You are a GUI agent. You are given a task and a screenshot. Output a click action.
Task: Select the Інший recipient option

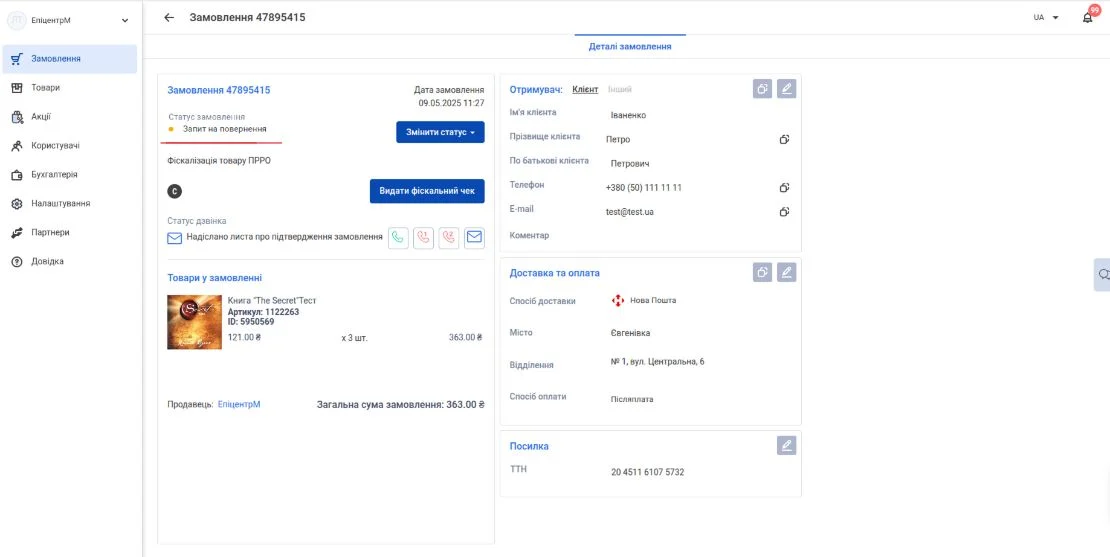[x=620, y=89]
